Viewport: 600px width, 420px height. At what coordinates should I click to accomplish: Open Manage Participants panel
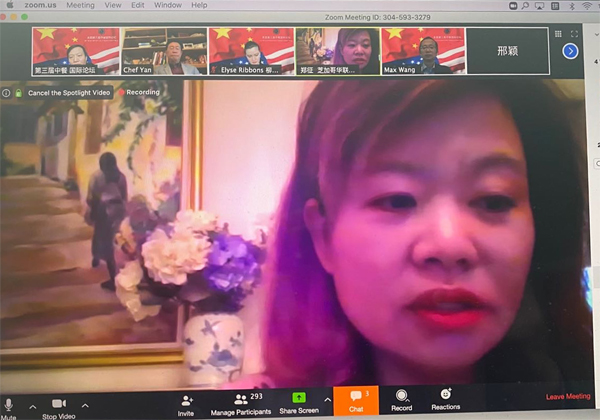point(241,404)
